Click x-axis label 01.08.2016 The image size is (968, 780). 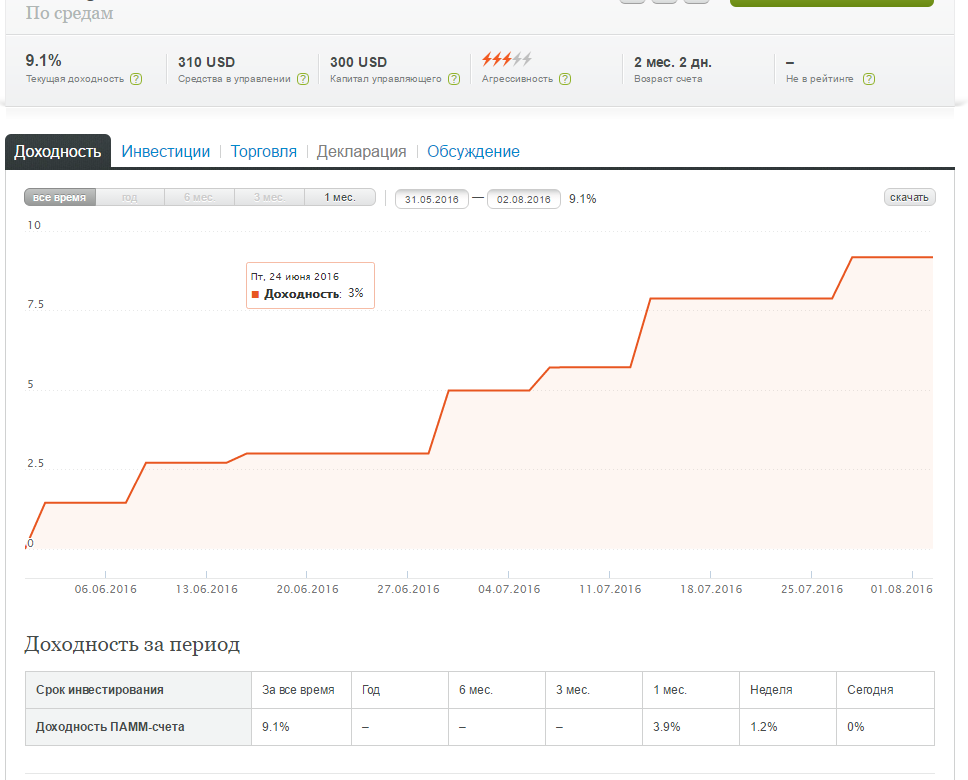(x=901, y=589)
